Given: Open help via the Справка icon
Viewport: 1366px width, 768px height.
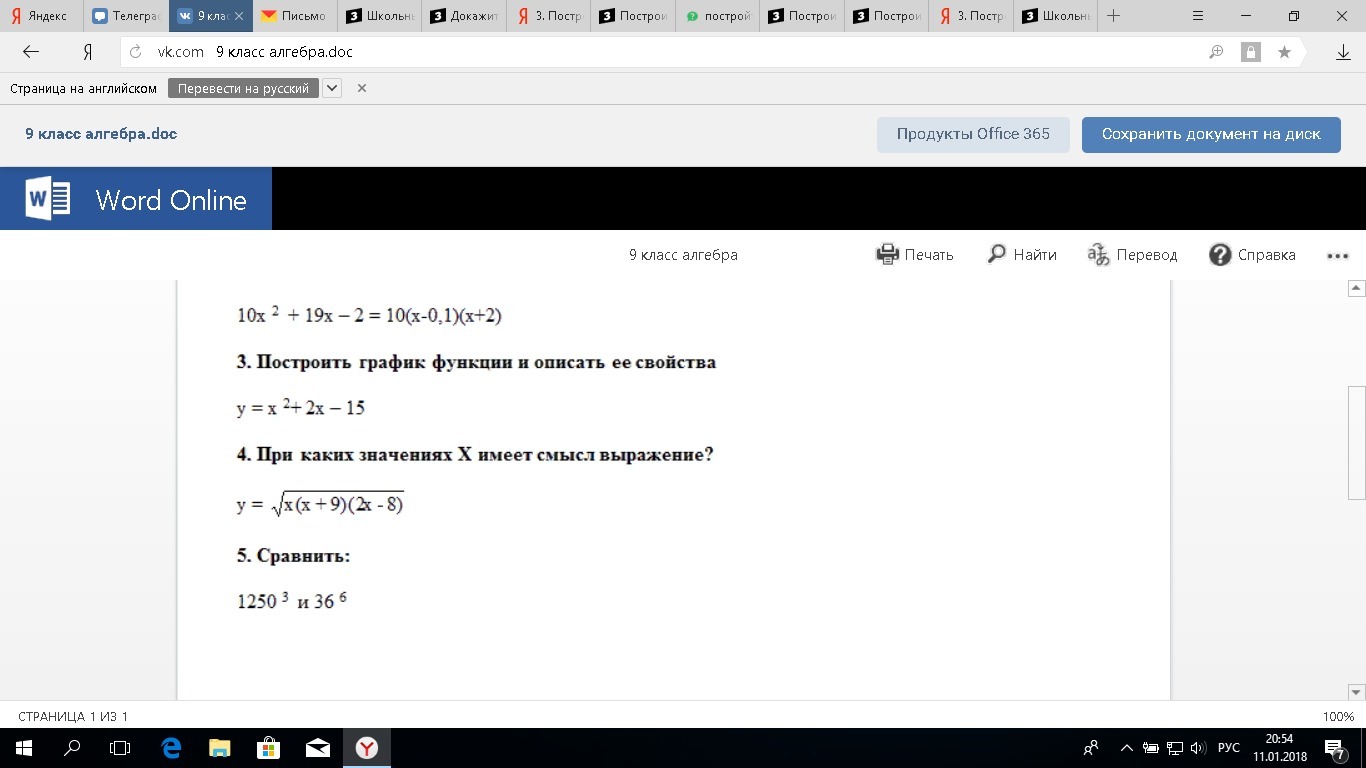Looking at the screenshot, I should (1220, 254).
